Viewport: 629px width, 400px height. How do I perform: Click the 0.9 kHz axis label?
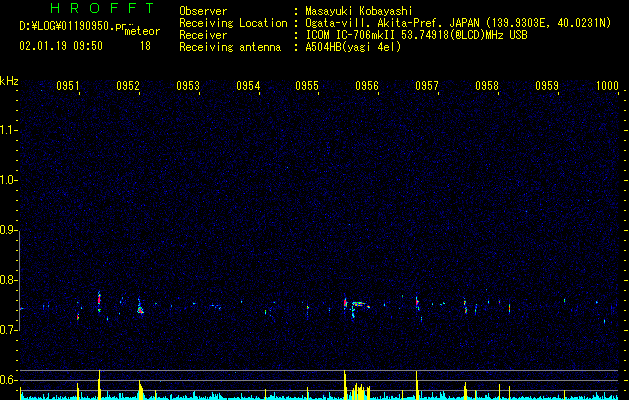pyautogui.click(x=8, y=230)
